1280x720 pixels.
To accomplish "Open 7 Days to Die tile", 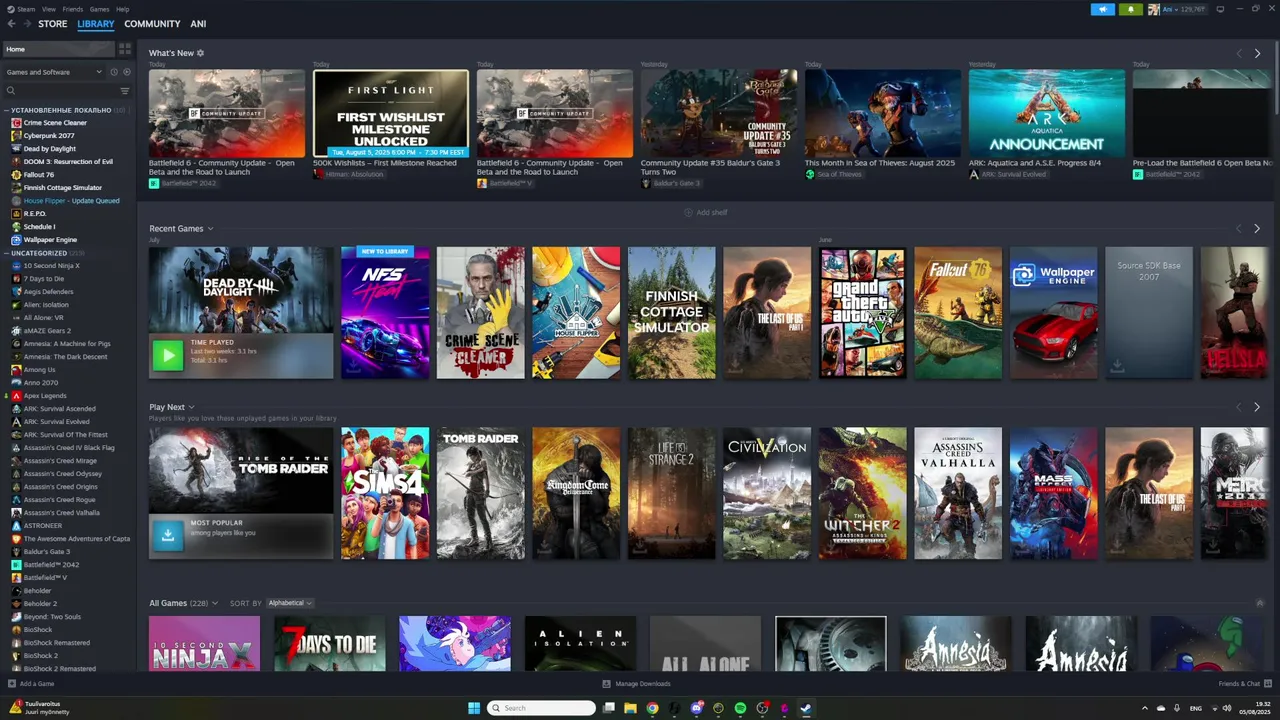I will point(330,643).
